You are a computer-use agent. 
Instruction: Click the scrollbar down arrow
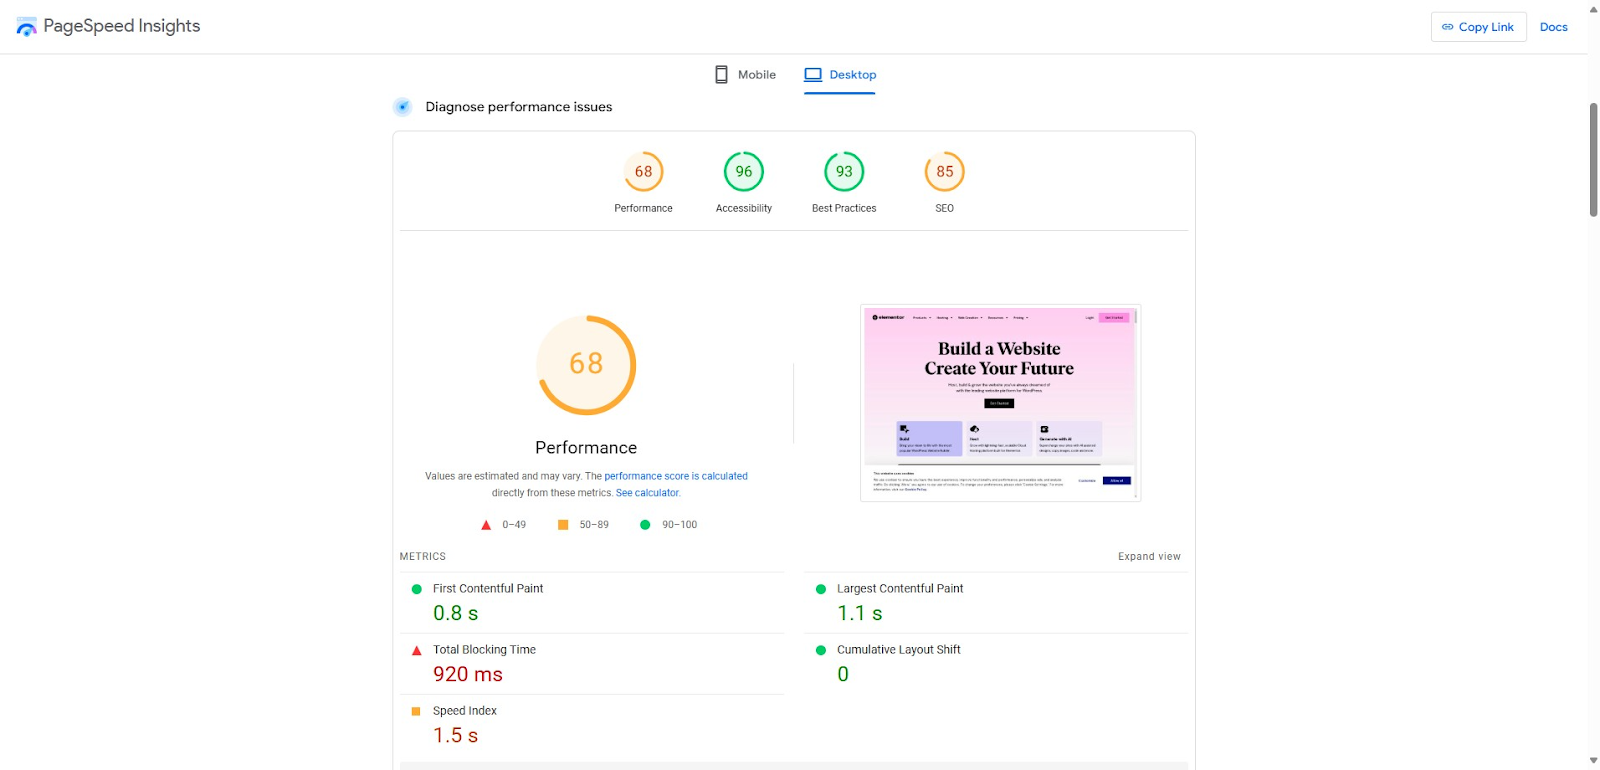click(x=1594, y=761)
